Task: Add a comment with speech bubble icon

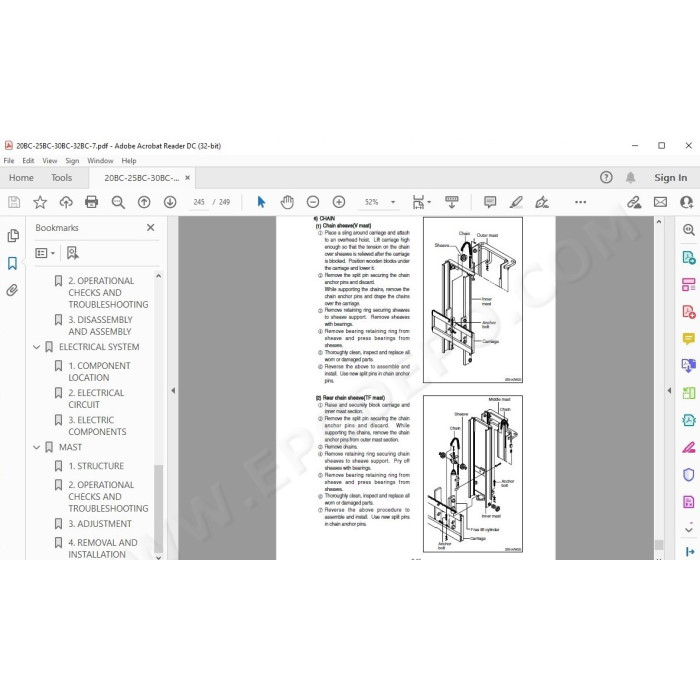Action: (x=490, y=202)
